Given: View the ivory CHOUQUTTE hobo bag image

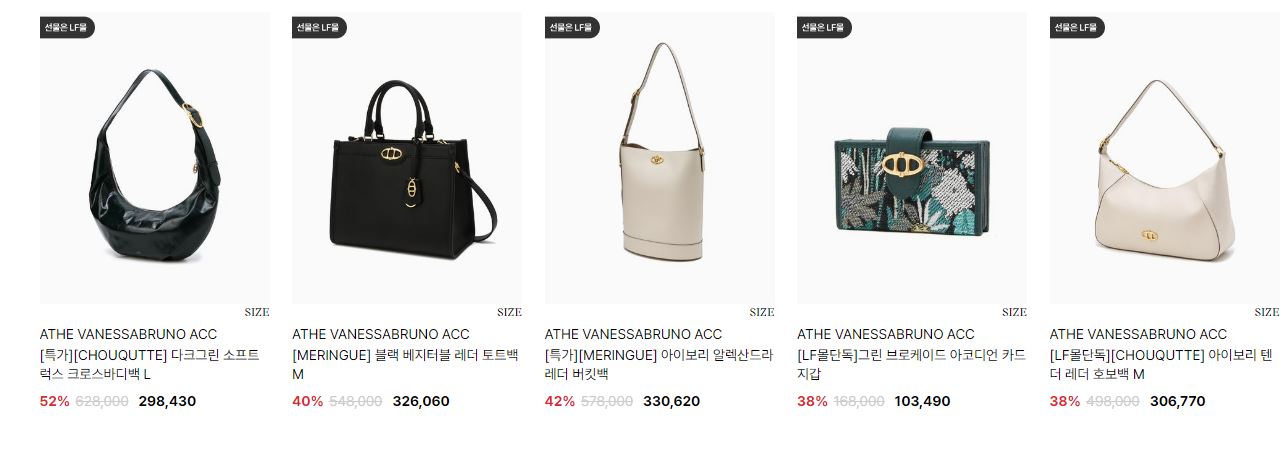Looking at the screenshot, I should [1165, 158].
